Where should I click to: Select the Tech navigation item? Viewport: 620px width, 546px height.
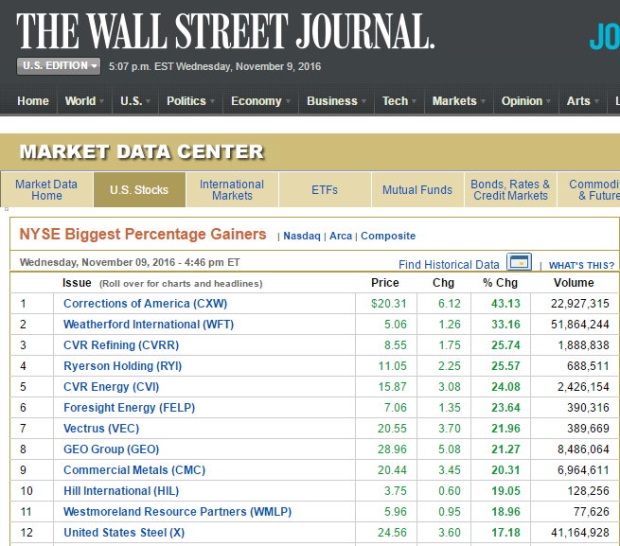(395, 101)
